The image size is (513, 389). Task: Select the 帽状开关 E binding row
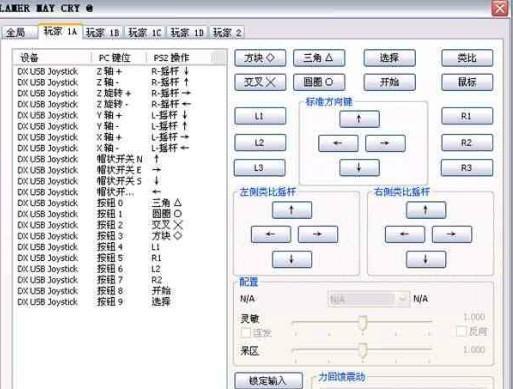click(x=119, y=170)
